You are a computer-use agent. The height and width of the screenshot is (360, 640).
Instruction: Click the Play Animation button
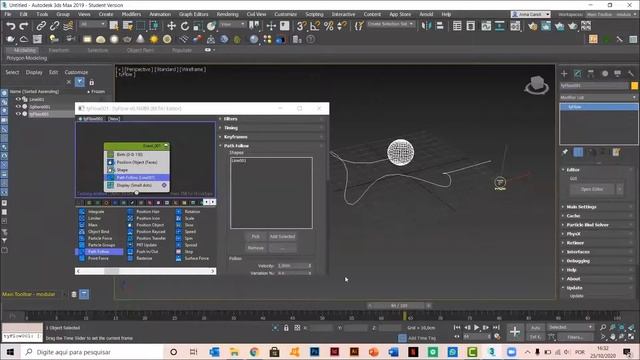point(476,327)
